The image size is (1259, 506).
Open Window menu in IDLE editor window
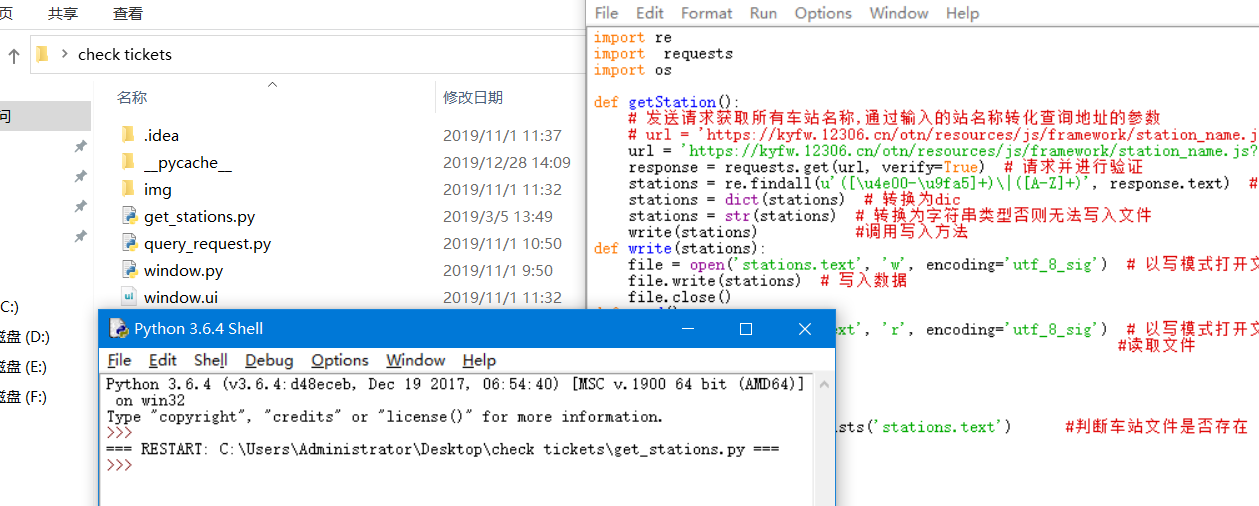899,13
